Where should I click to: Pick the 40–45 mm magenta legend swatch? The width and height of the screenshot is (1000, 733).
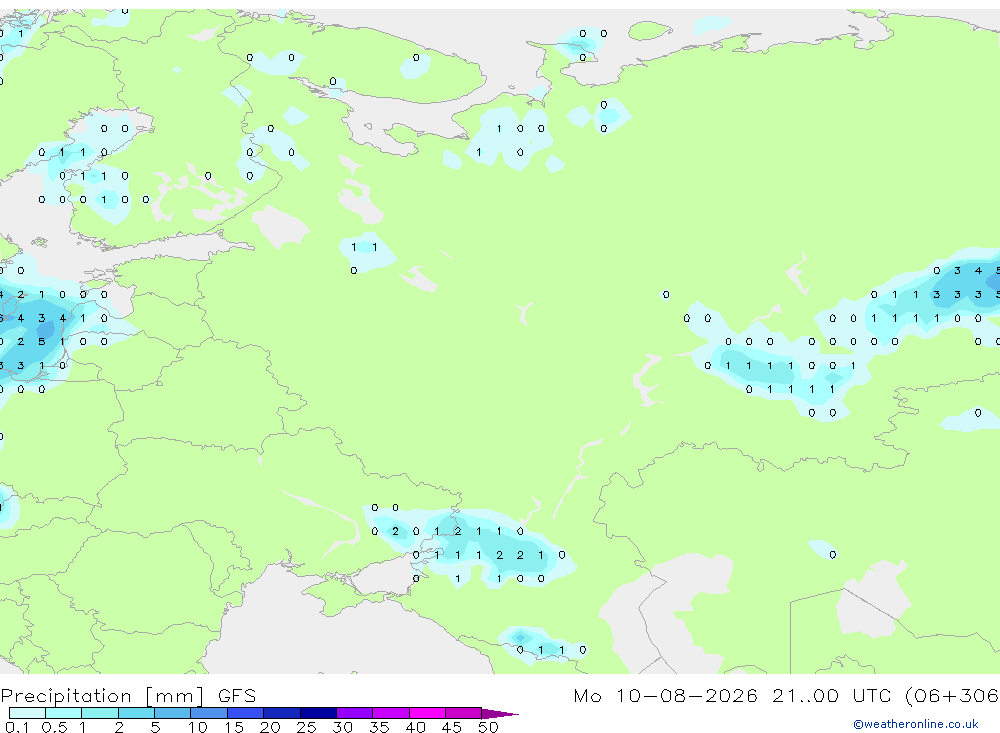point(427,713)
